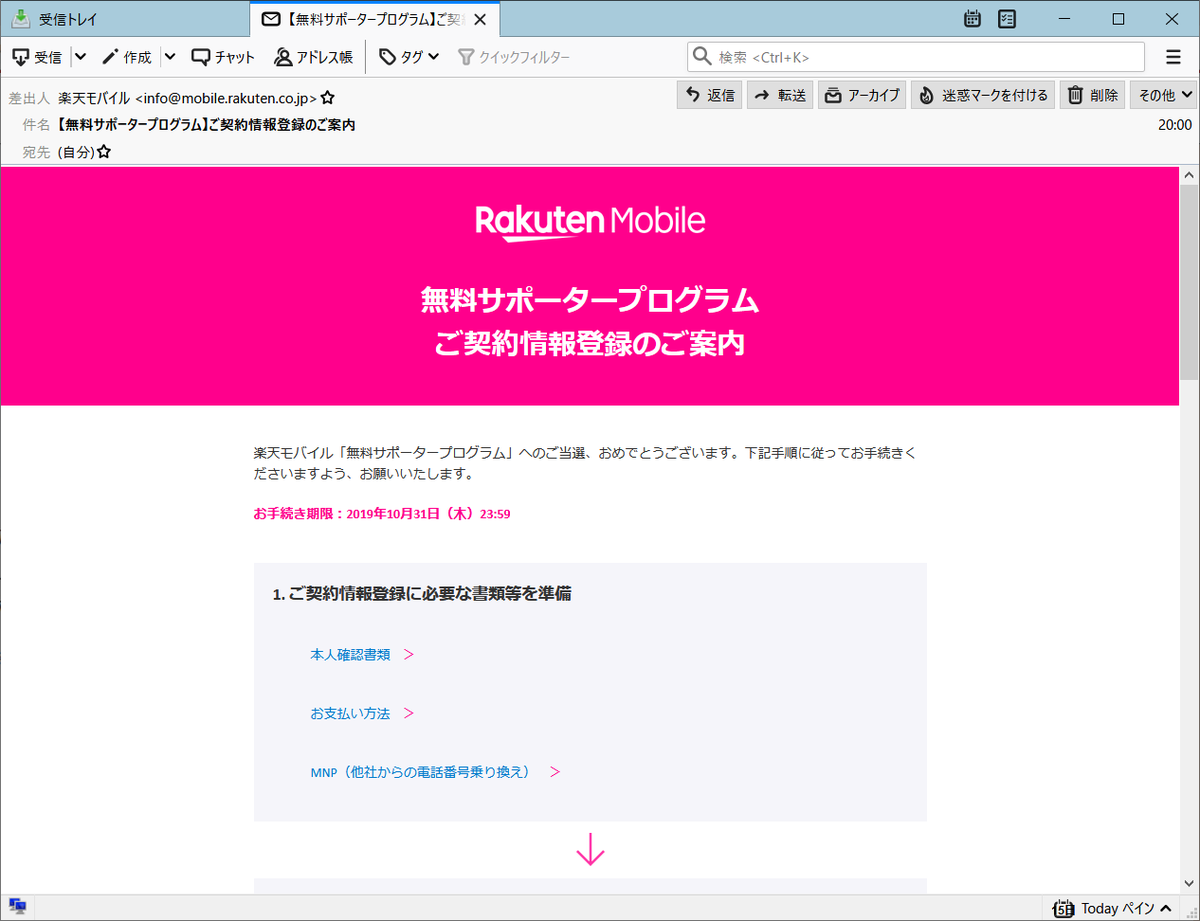Click the message body scrollbar thumb
The image size is (1200, 921).
coord(1189,282)
